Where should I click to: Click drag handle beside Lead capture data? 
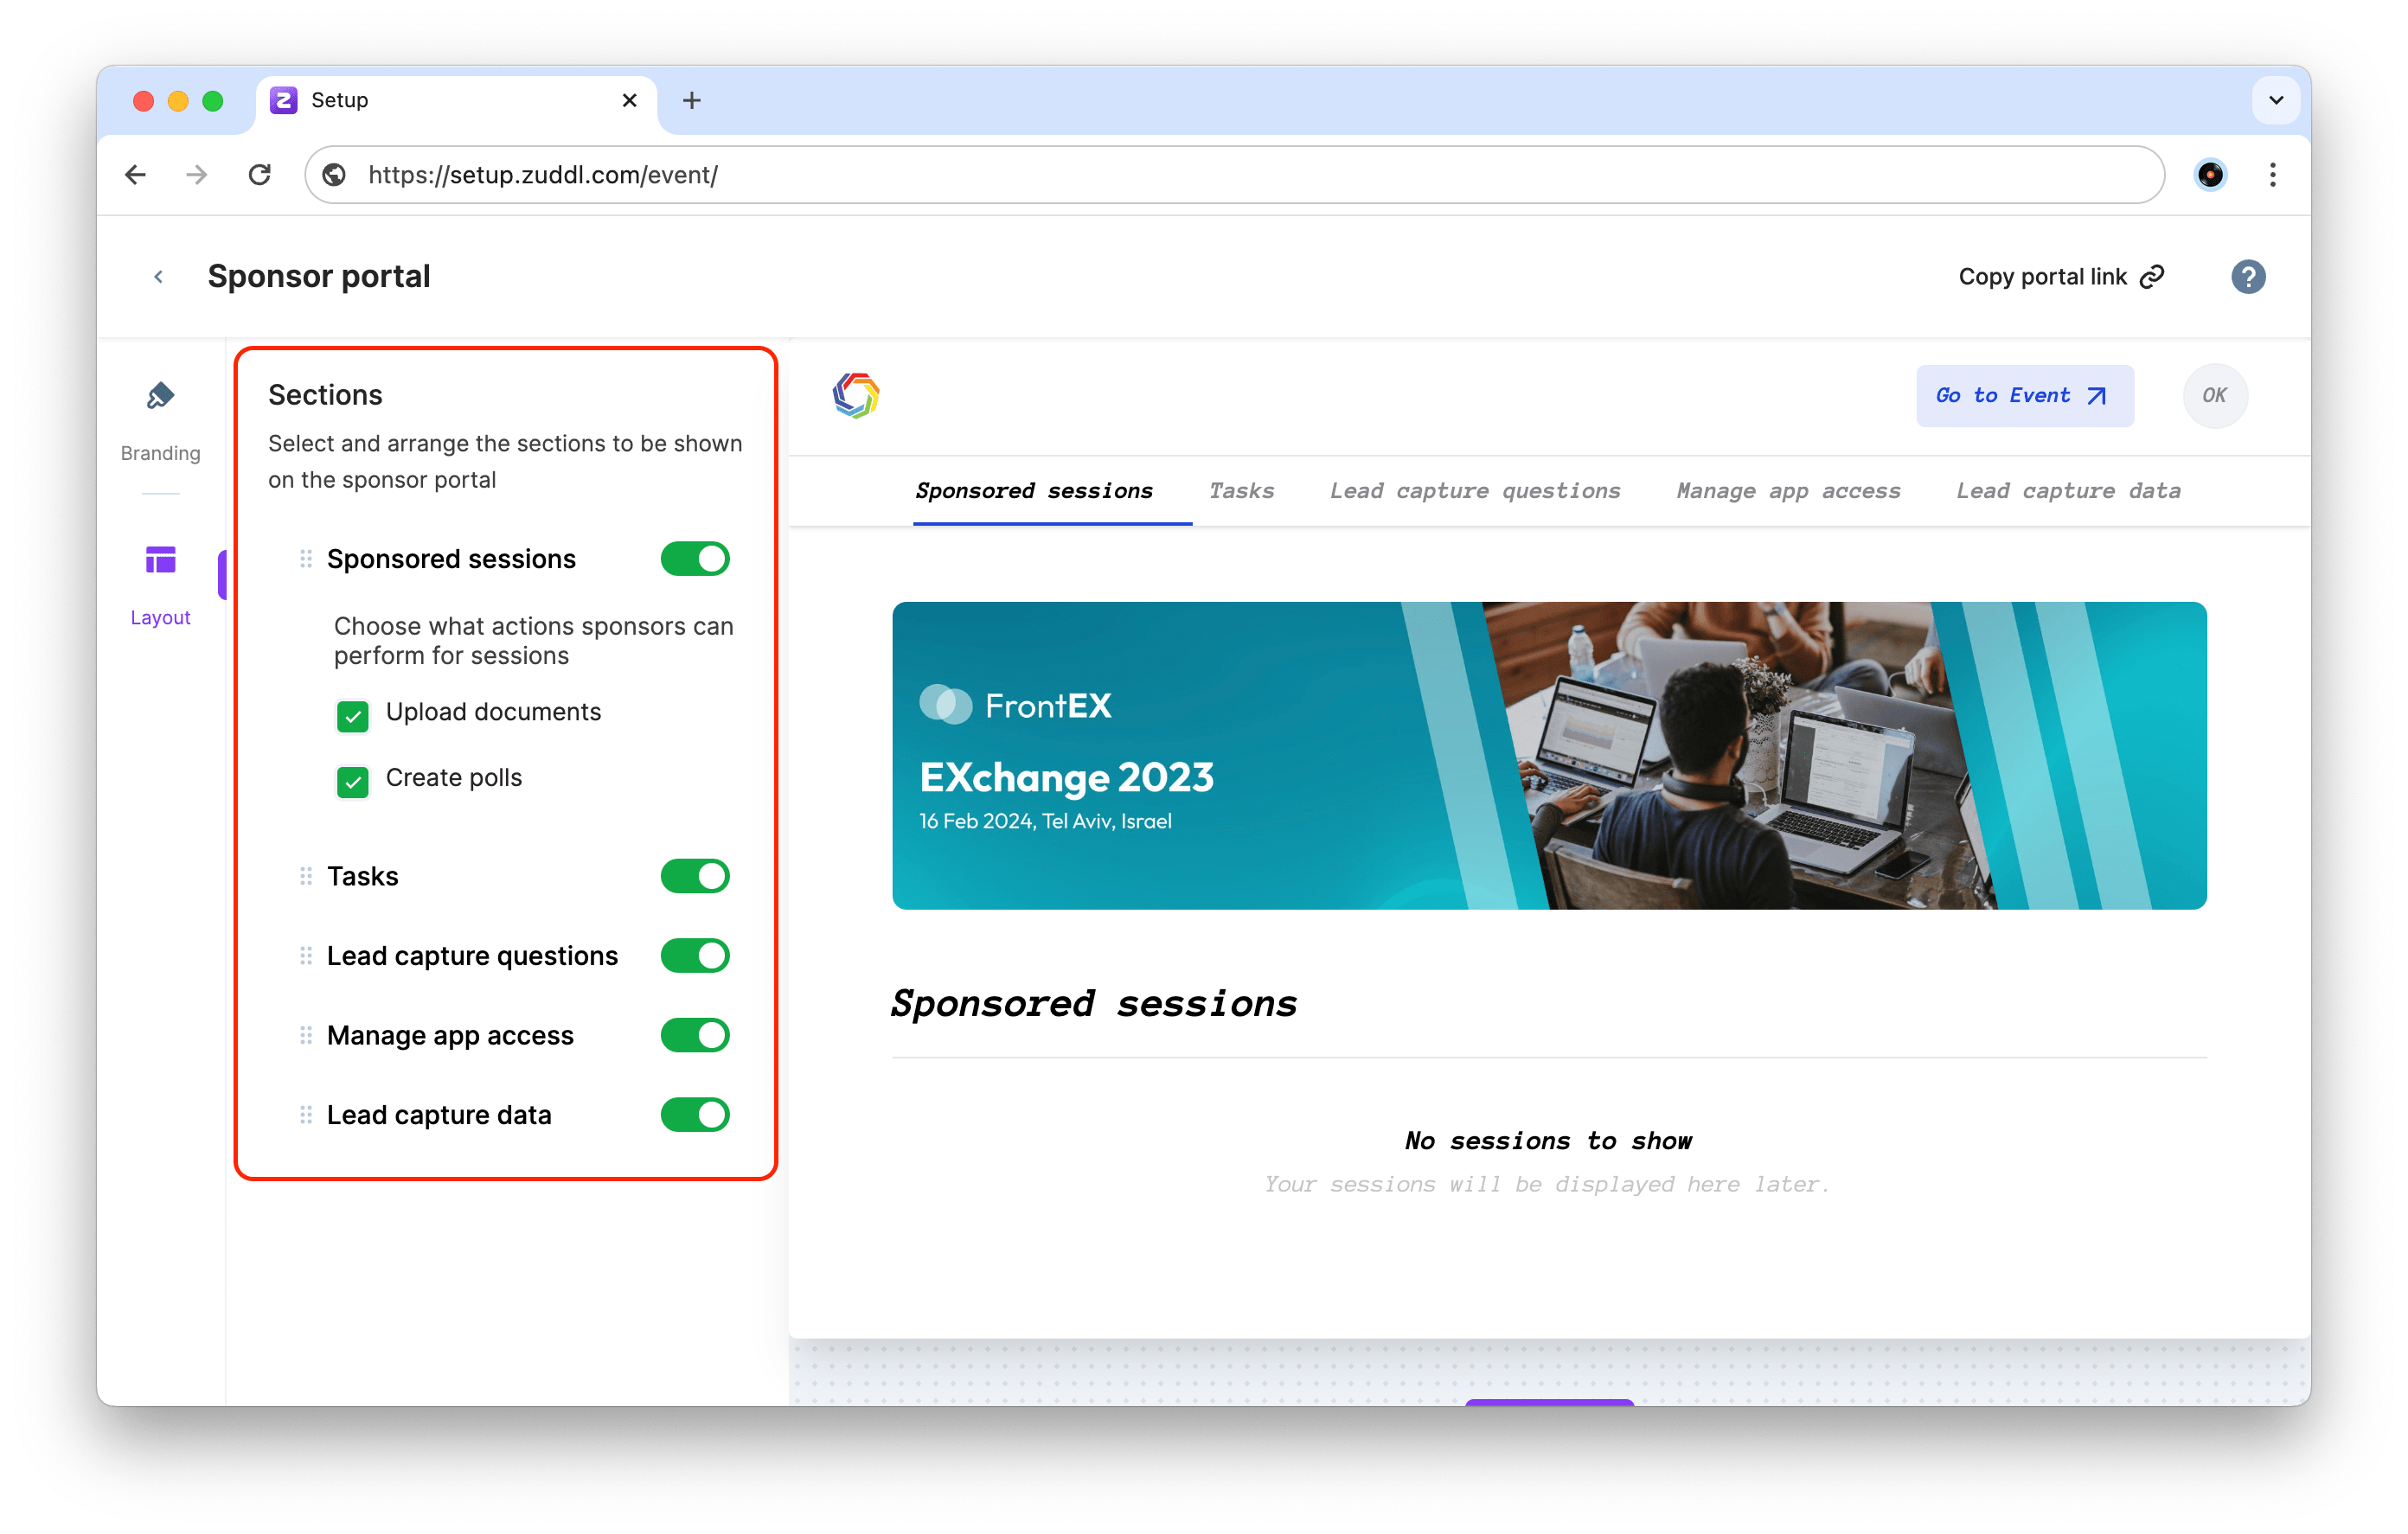(x=306, y=1114)
